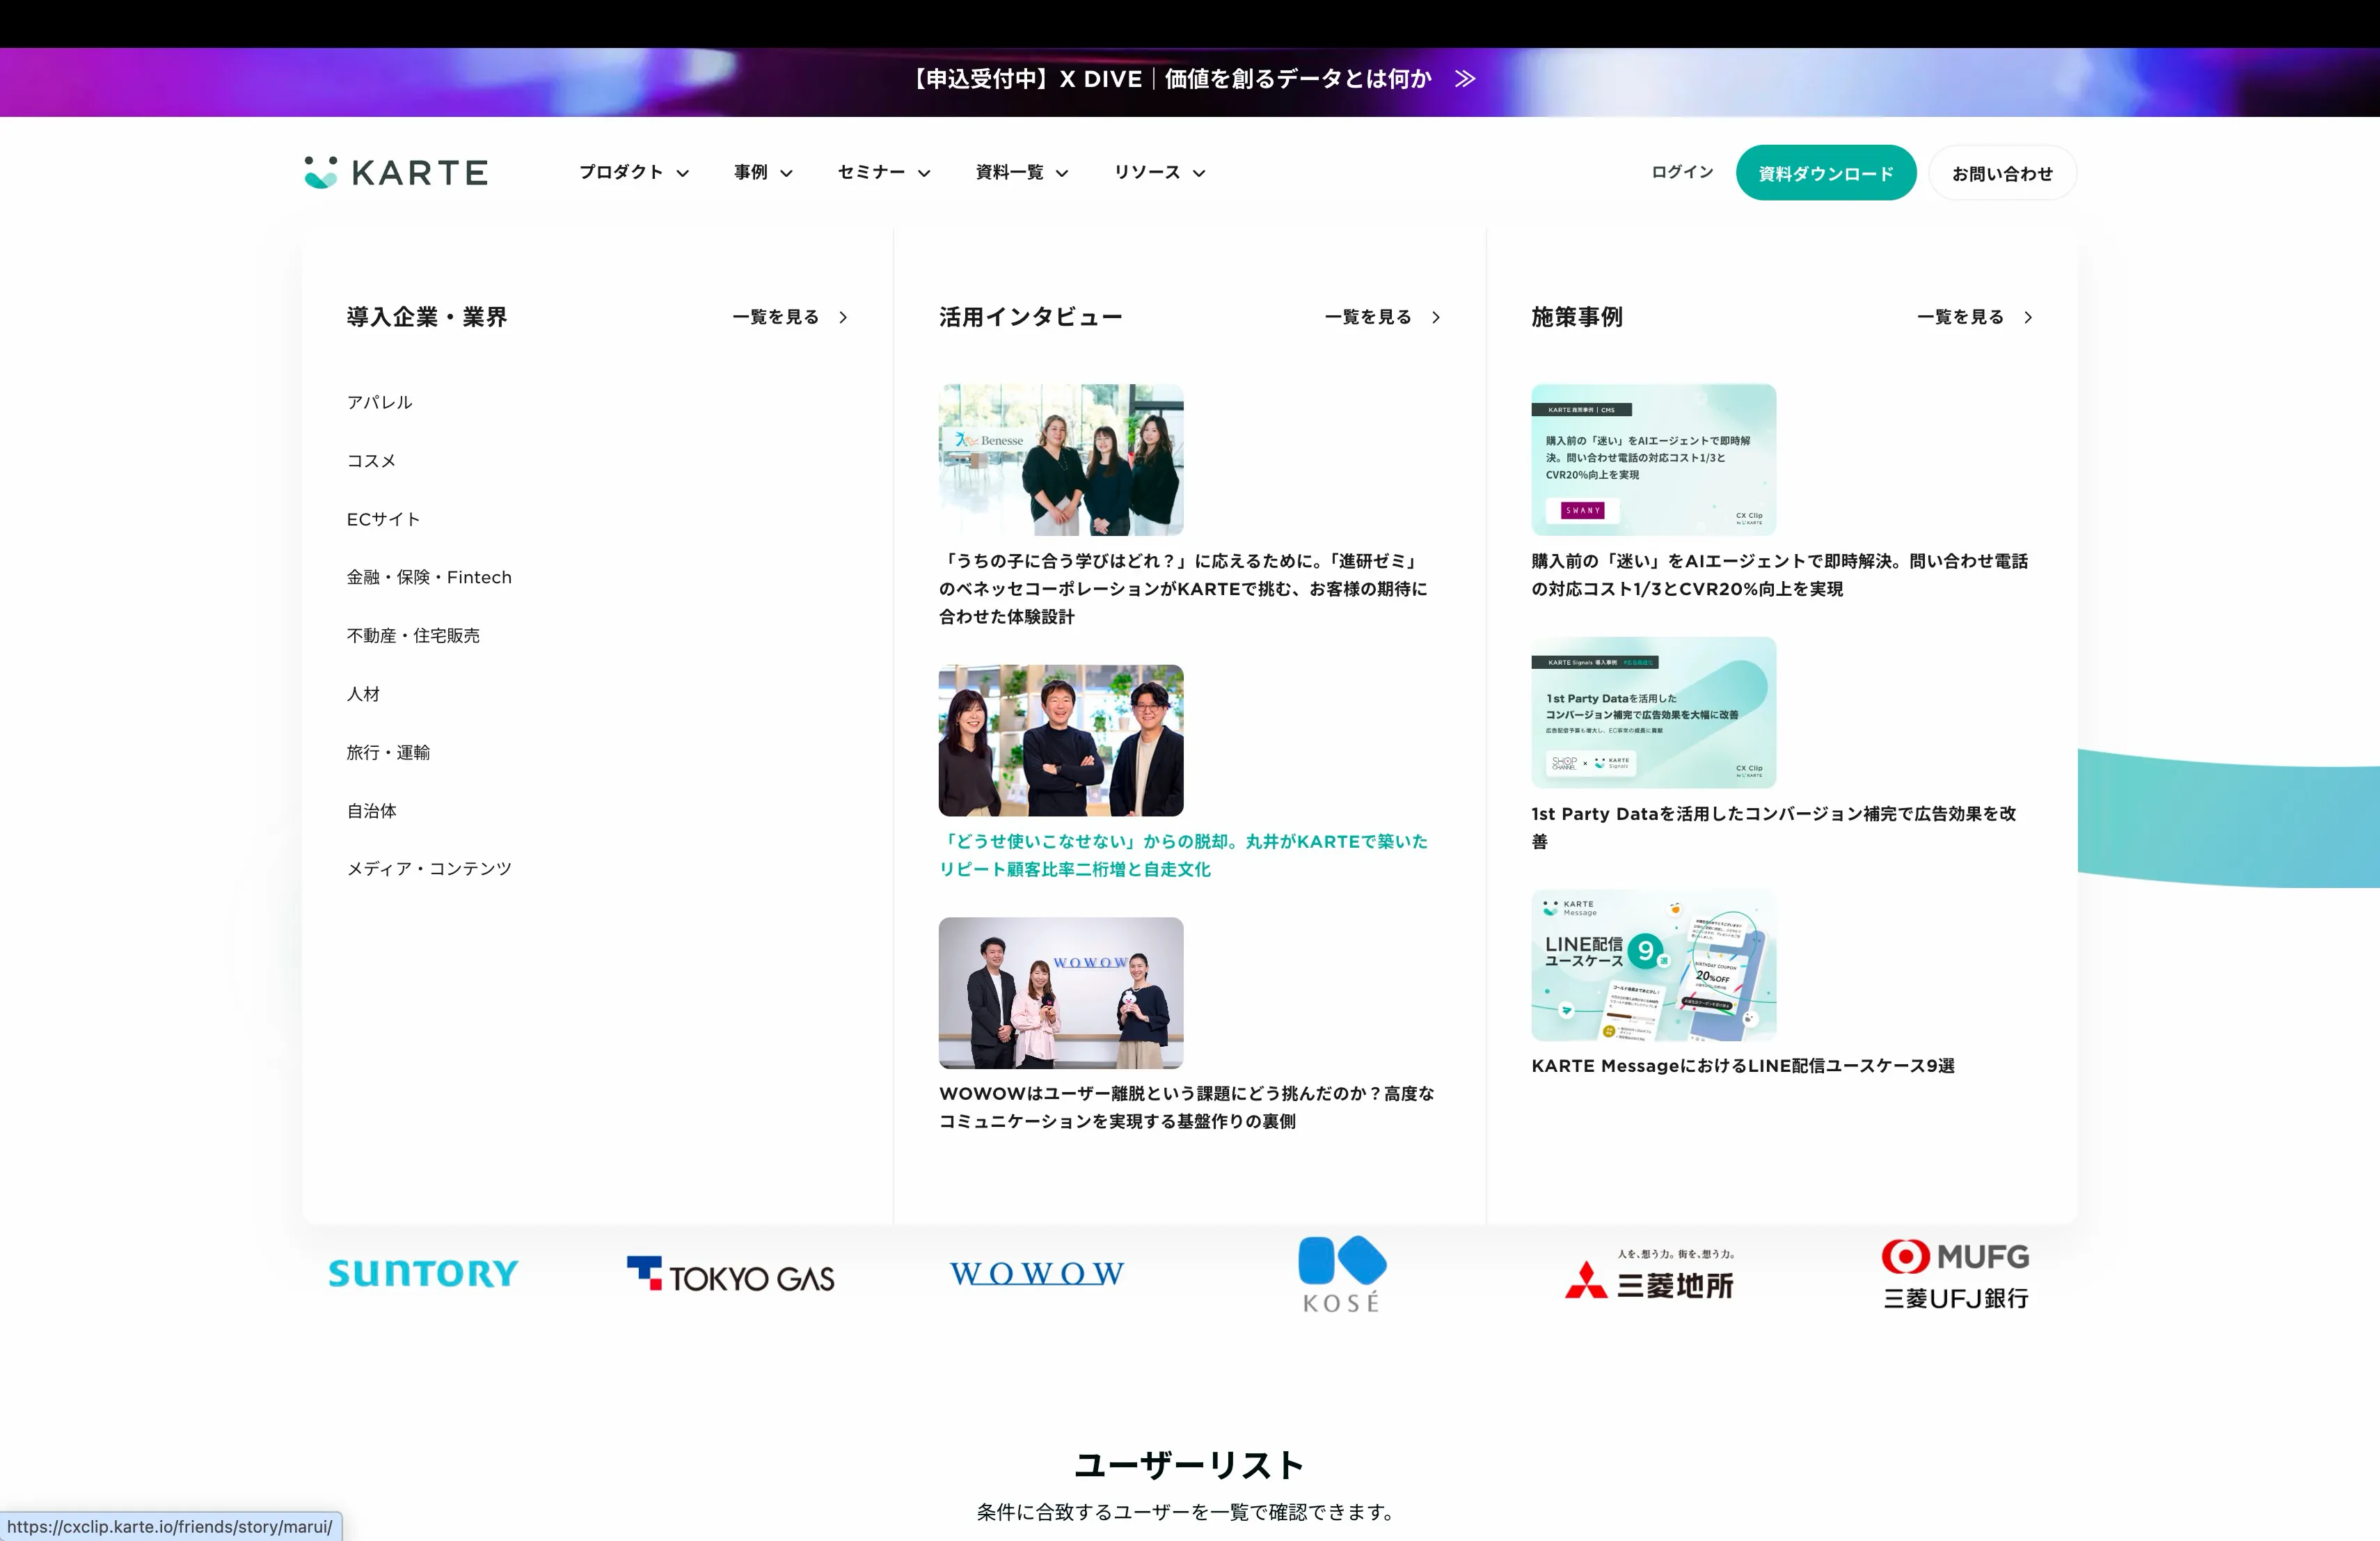Open the 1st Party Data case thumbnail
2380x1541 pixels.
point(1654,712)
